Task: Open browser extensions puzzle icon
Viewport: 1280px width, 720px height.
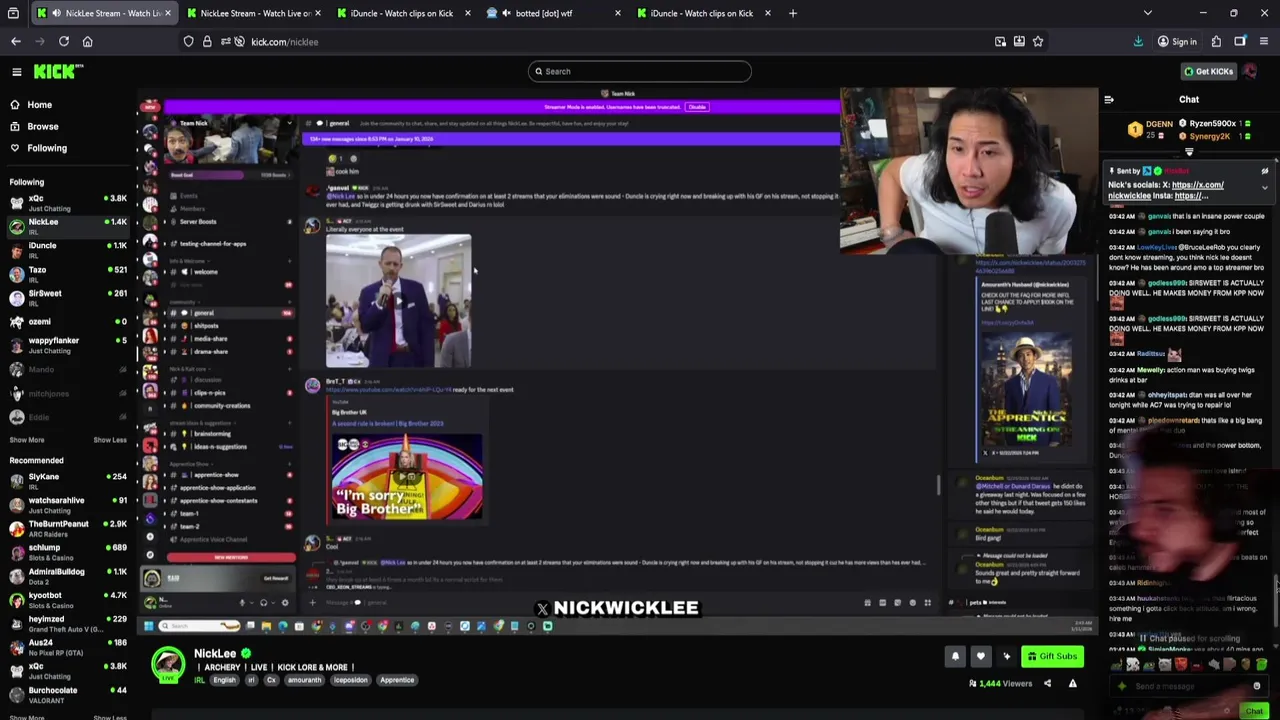Action: (1216, 42)
